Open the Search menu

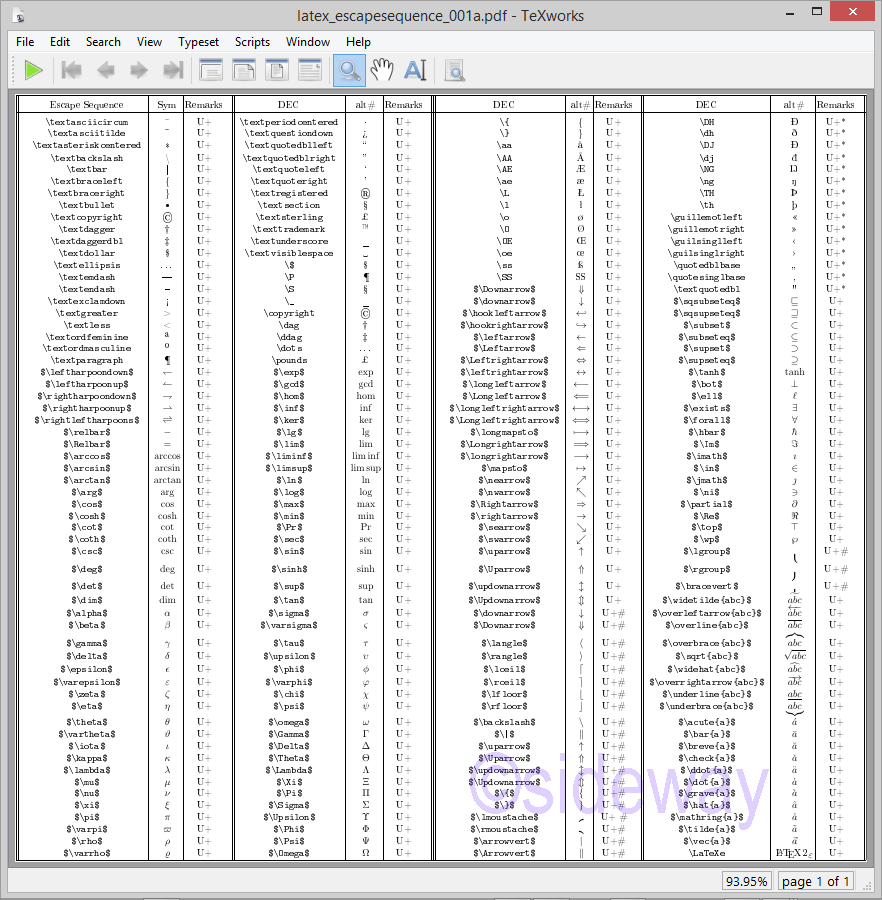tap(103, 42)
